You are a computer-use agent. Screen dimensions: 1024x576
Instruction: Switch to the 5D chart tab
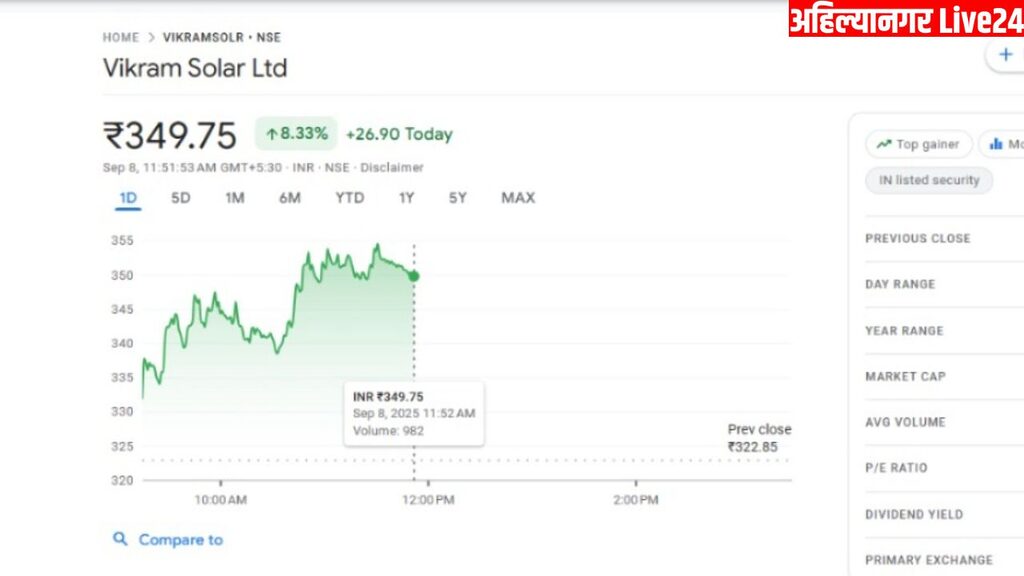[181, 198]
